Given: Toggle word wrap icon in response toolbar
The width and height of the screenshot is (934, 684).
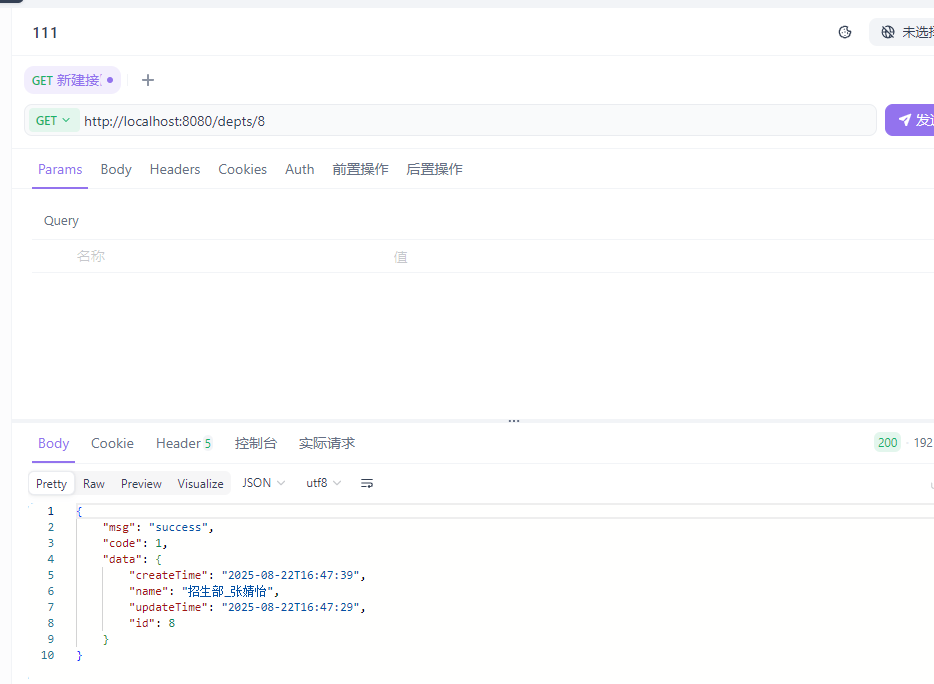Looking at the screenshot, I should coord(367,483).
